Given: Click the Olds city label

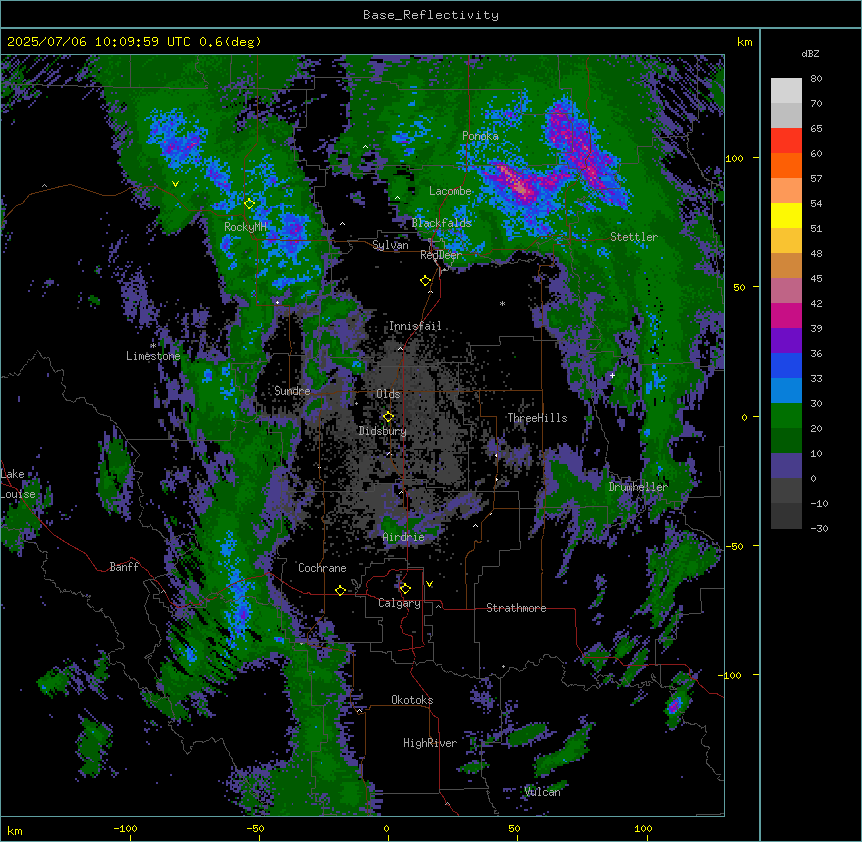Looking at the screenshot, I should pyautogui.click(x=388, y=394).
